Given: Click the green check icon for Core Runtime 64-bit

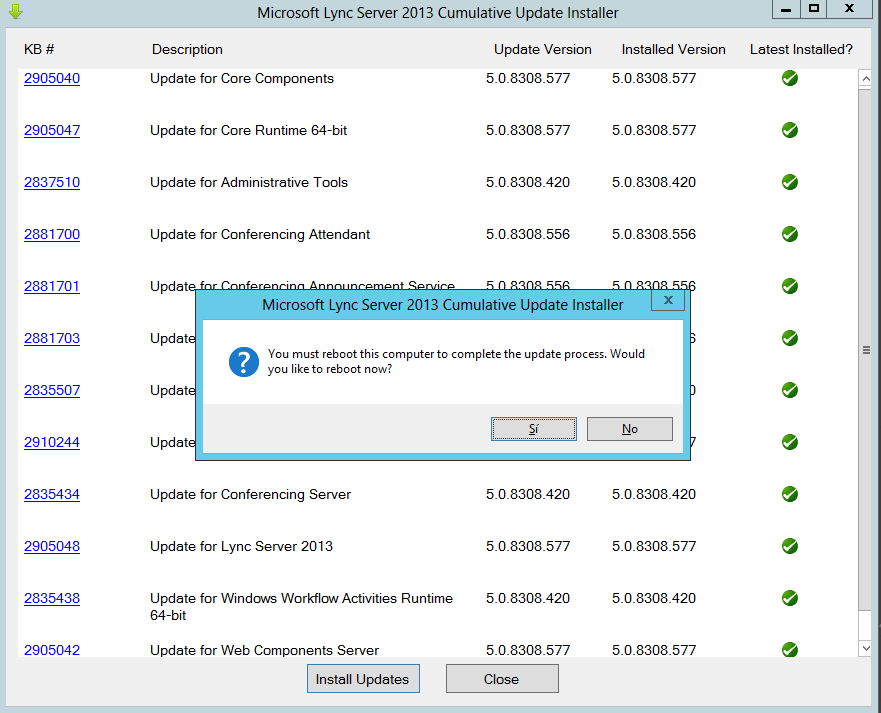Looking at the screenshot, I should pyautogui.click(x=789, y=130).
